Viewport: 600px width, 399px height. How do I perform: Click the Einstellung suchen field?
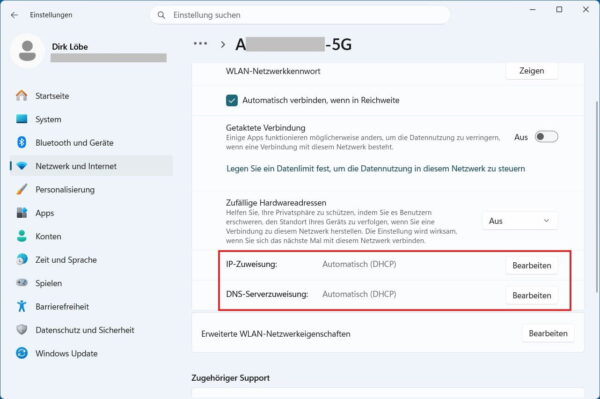300,15
